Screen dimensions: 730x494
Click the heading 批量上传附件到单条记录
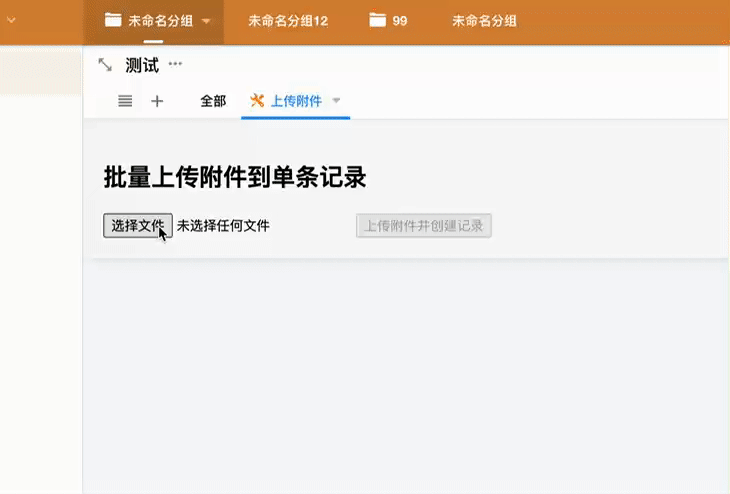(235, 177)
